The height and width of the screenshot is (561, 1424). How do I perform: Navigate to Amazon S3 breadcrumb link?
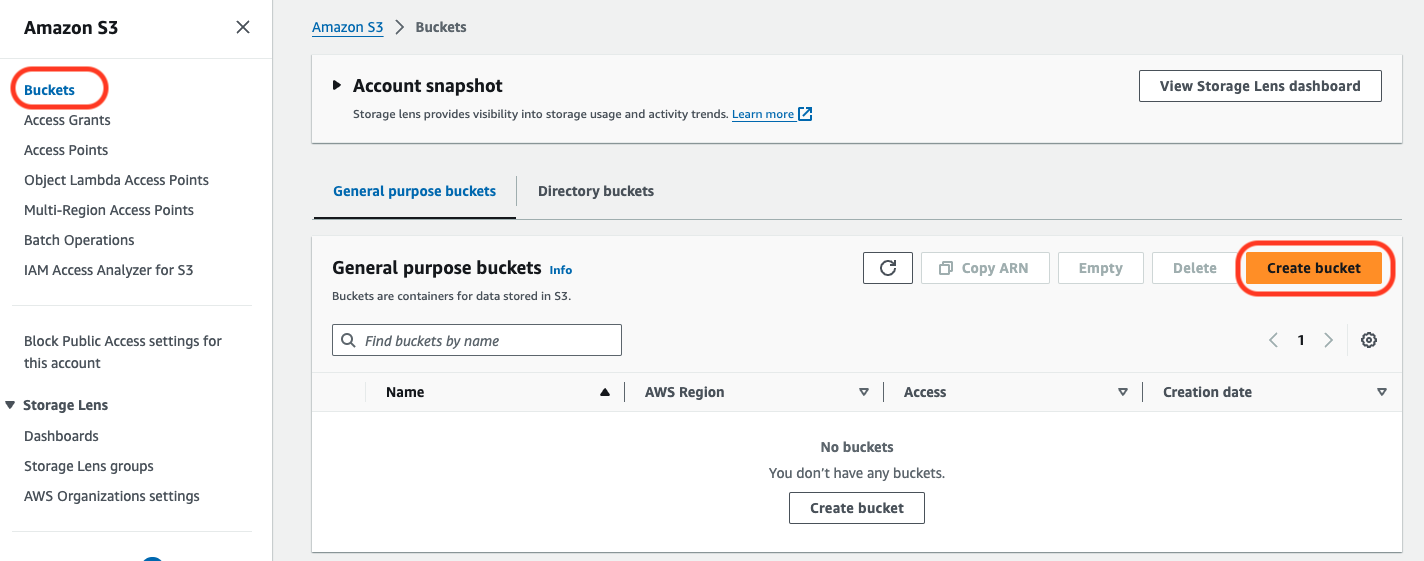(347, 27)
